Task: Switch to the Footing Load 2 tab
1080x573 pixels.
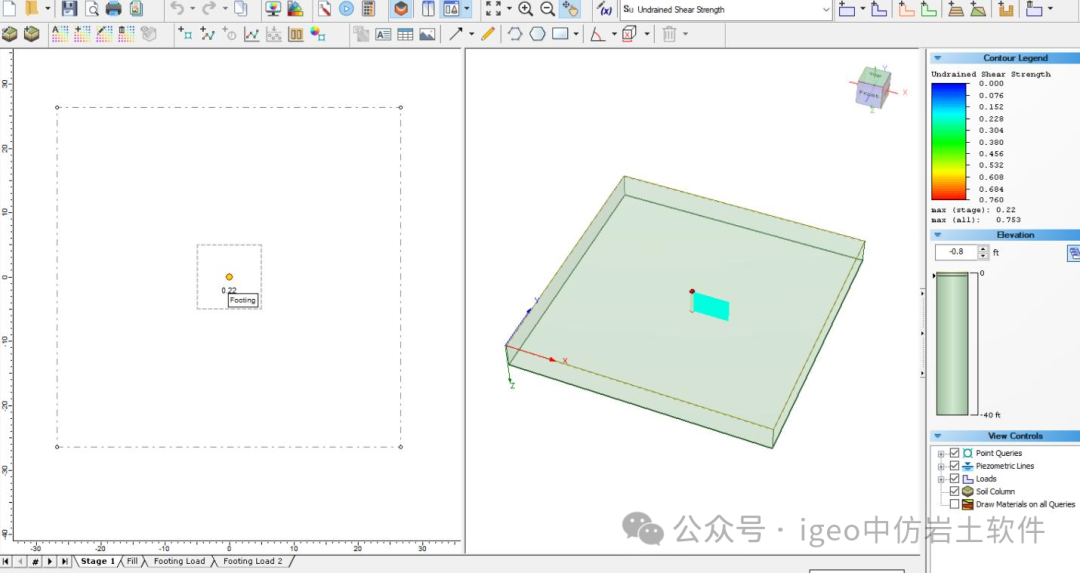Action: click(x=252, y=561)
